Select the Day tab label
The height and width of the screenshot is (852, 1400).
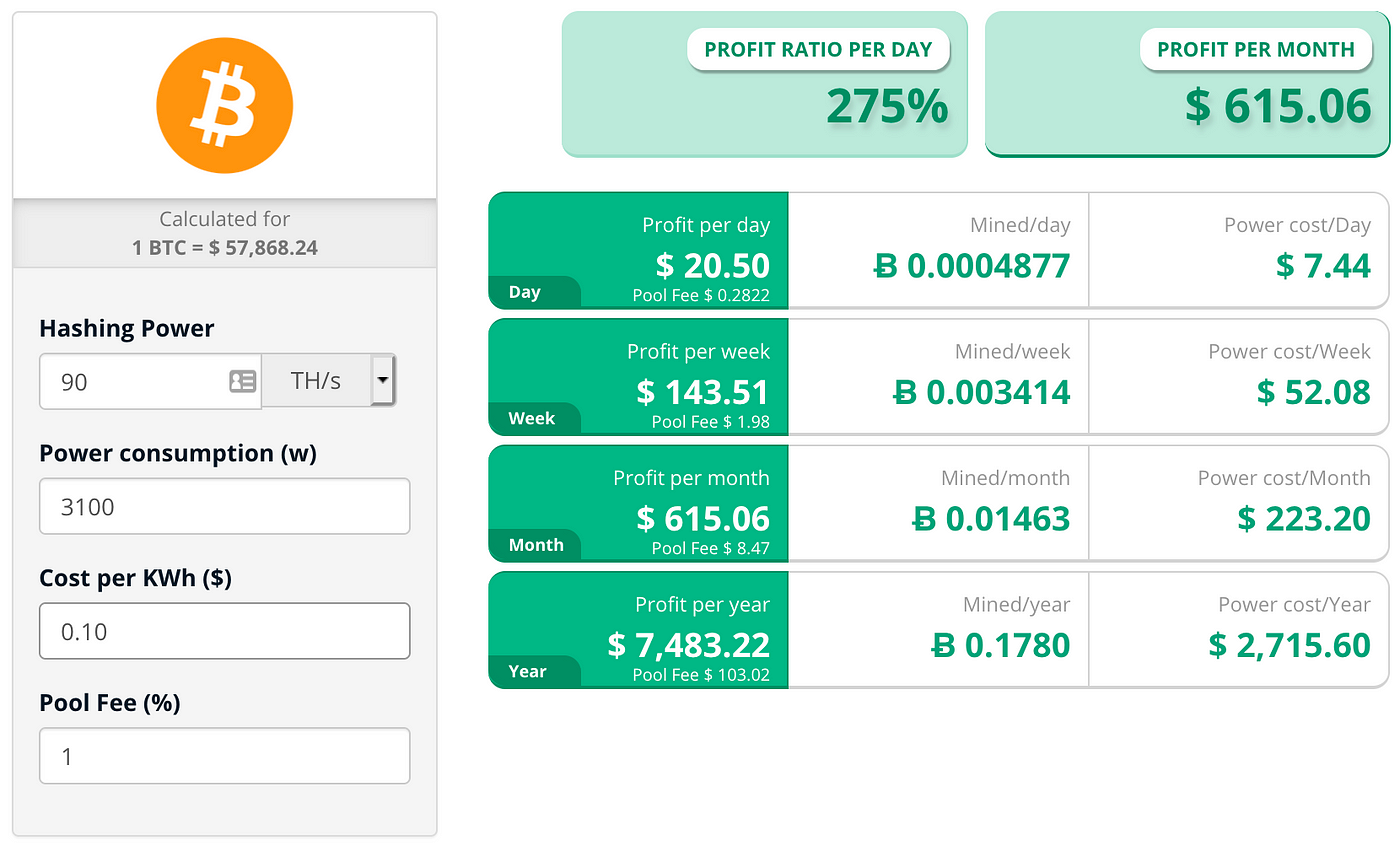(x=525, y=292)
